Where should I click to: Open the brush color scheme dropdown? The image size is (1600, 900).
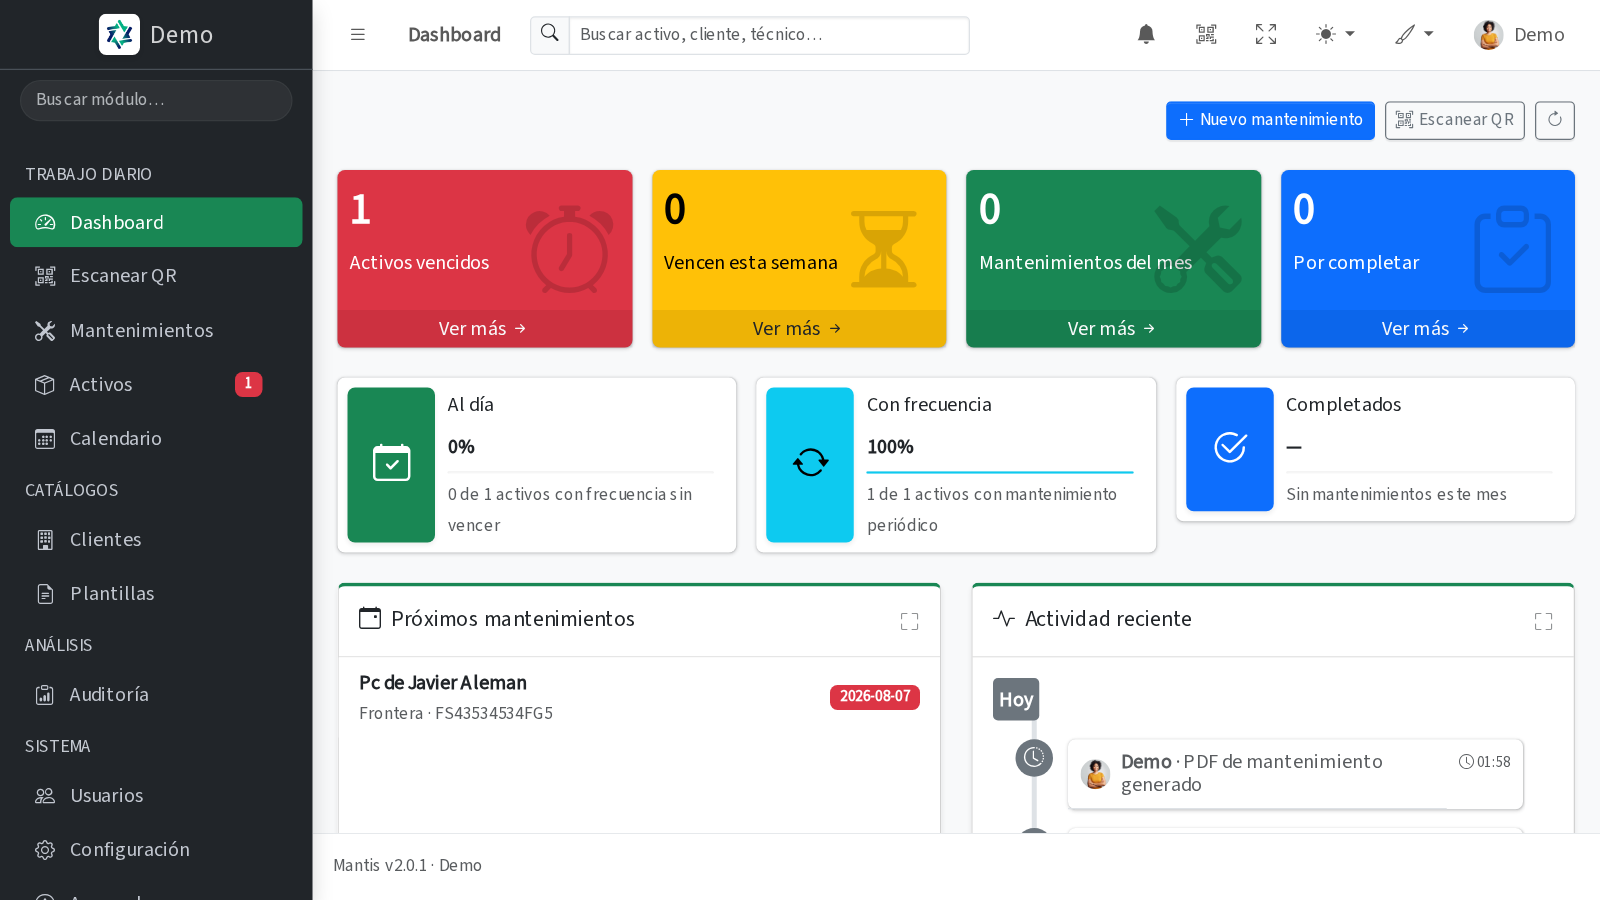[x=1414, y=35]
